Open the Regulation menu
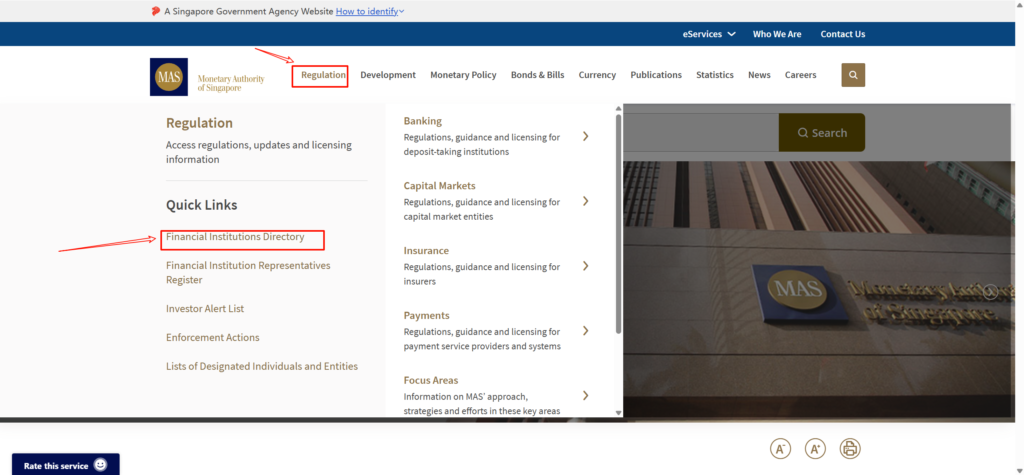This screenshot has height=475, width=1024. point(323,75)
